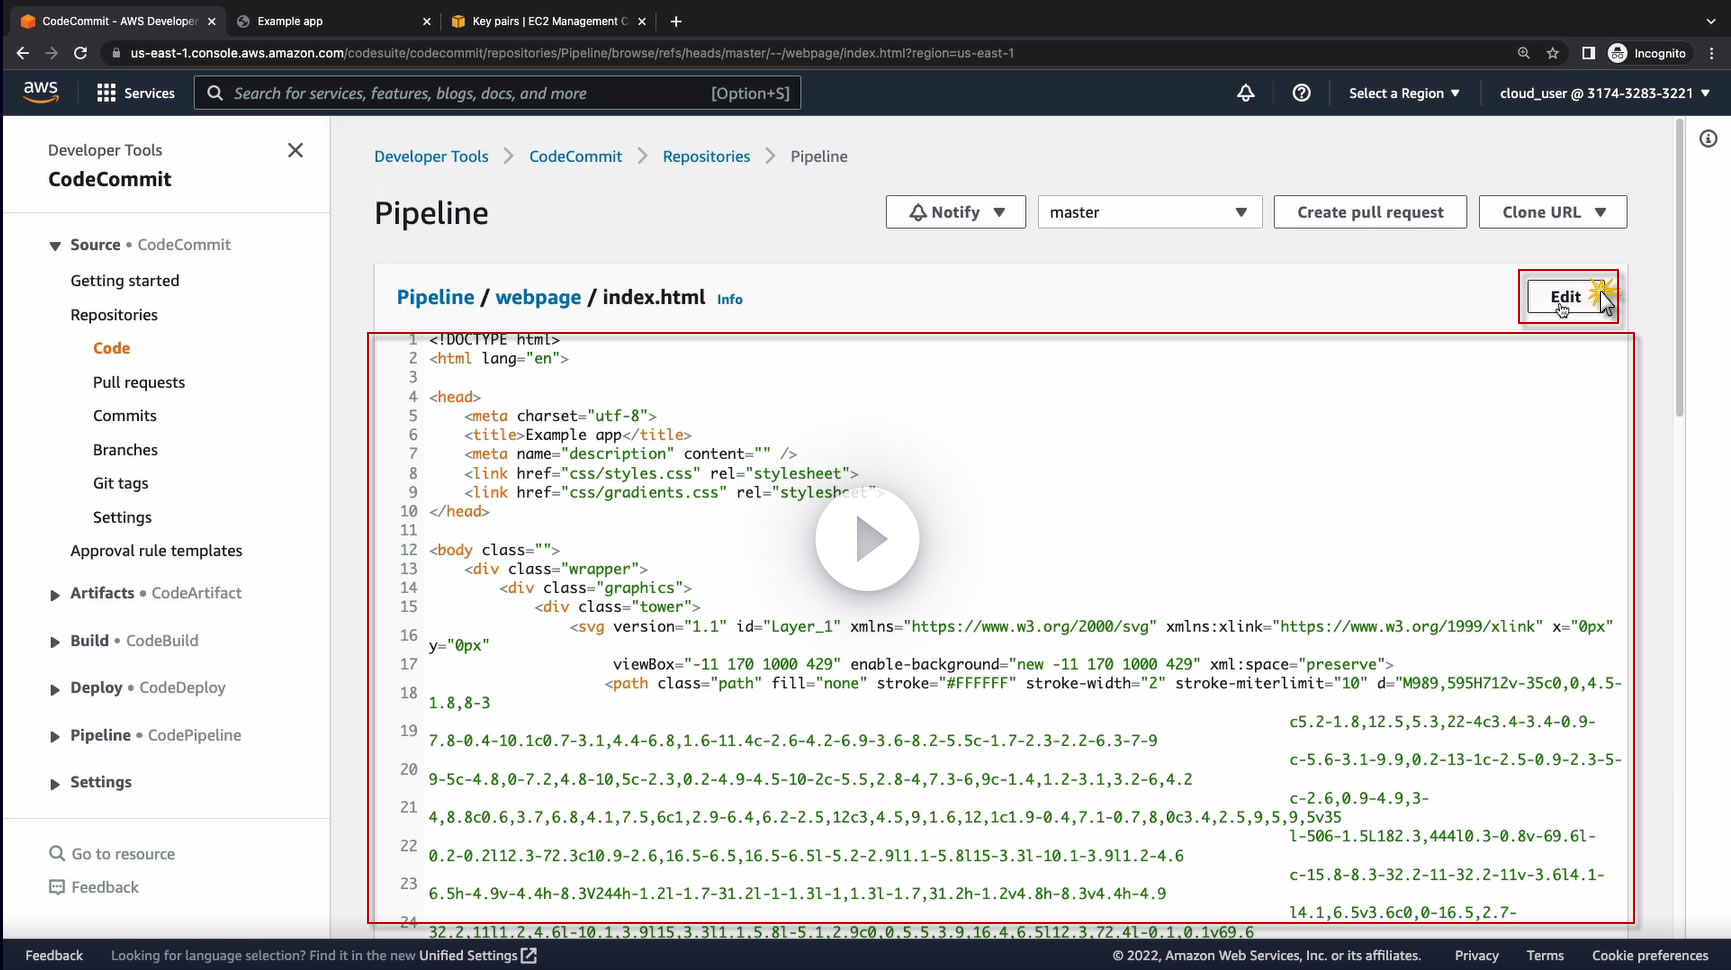Reload the browser page
The height and width of the screenshot is (970, 1731).
click(x=81, y=53)
